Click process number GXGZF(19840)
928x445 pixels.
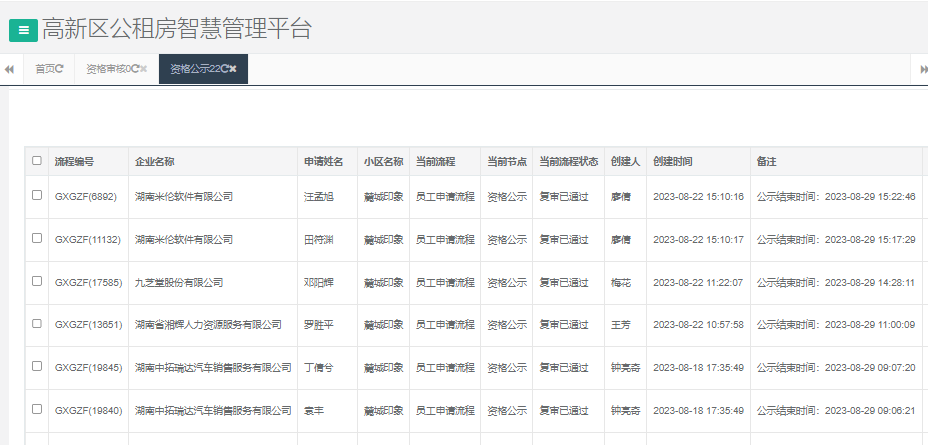[x=88, y=411]
